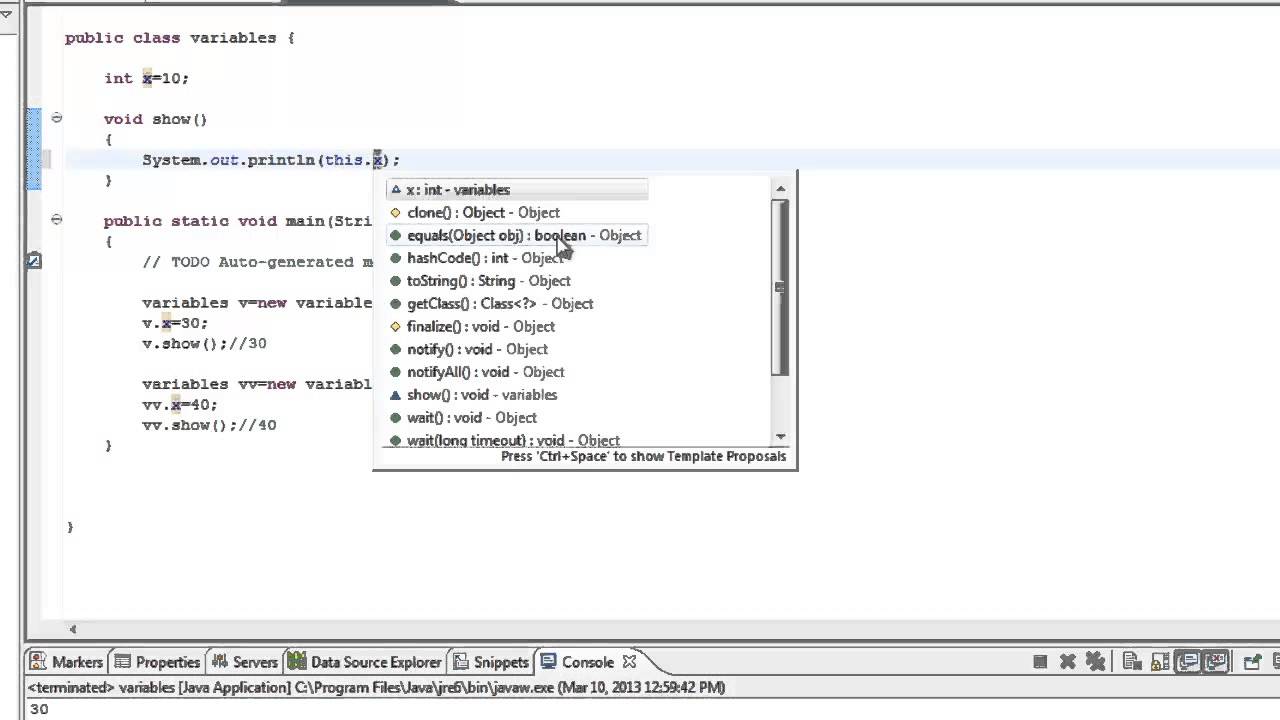Close the Console tab with its X
Image resolution: width=1280 pixels, height=720 pixels.
pyautogui.click(x=629, y=662)
